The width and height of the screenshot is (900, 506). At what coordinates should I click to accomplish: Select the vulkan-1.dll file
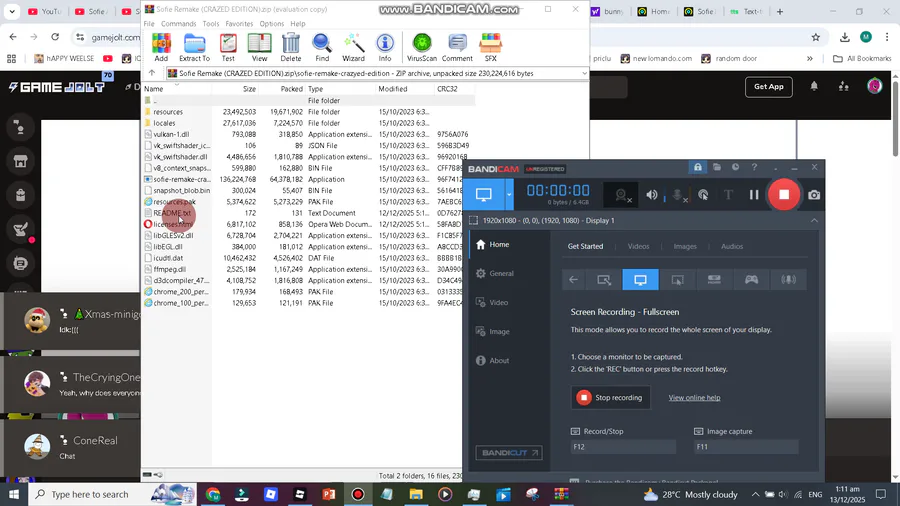171,134
